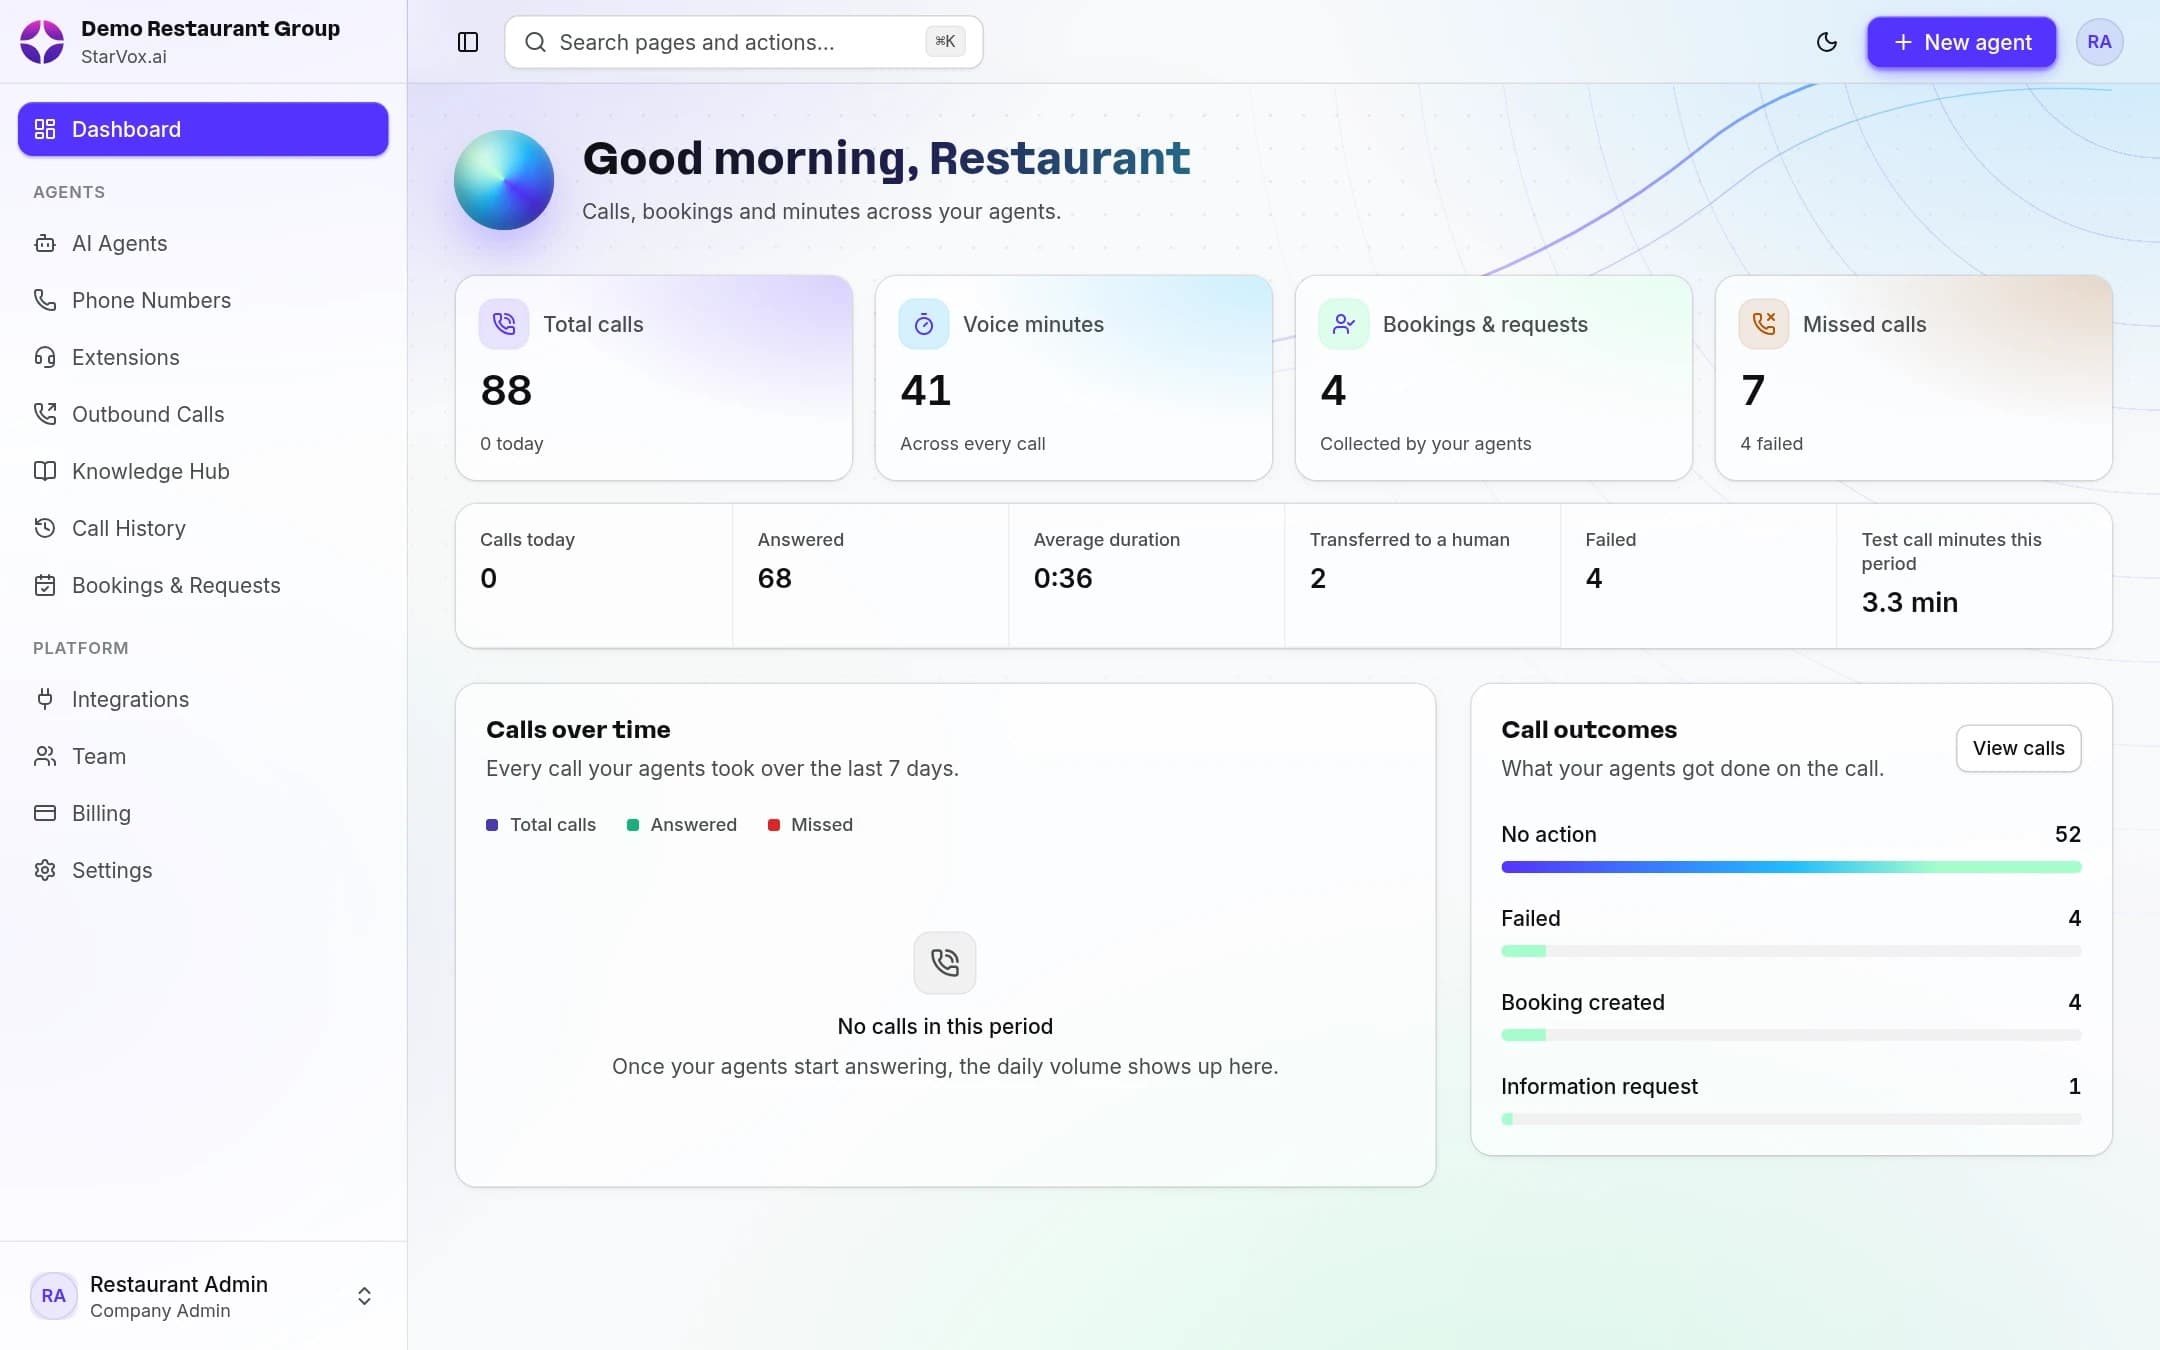Click the Integrations plug icon
The width and height of the screenshot is (2160, 1350).
click(45, 699)
